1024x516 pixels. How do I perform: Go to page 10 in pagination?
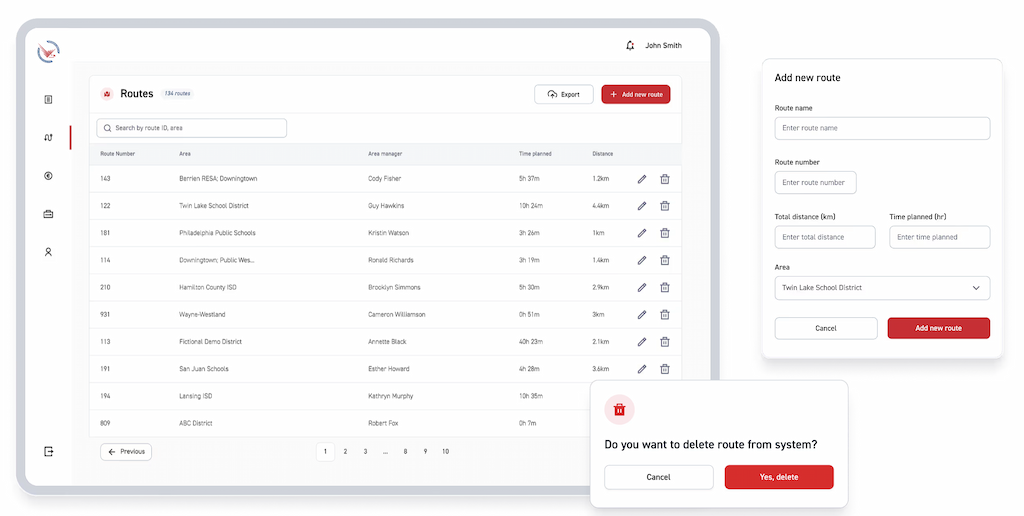(x=445, y=452)
